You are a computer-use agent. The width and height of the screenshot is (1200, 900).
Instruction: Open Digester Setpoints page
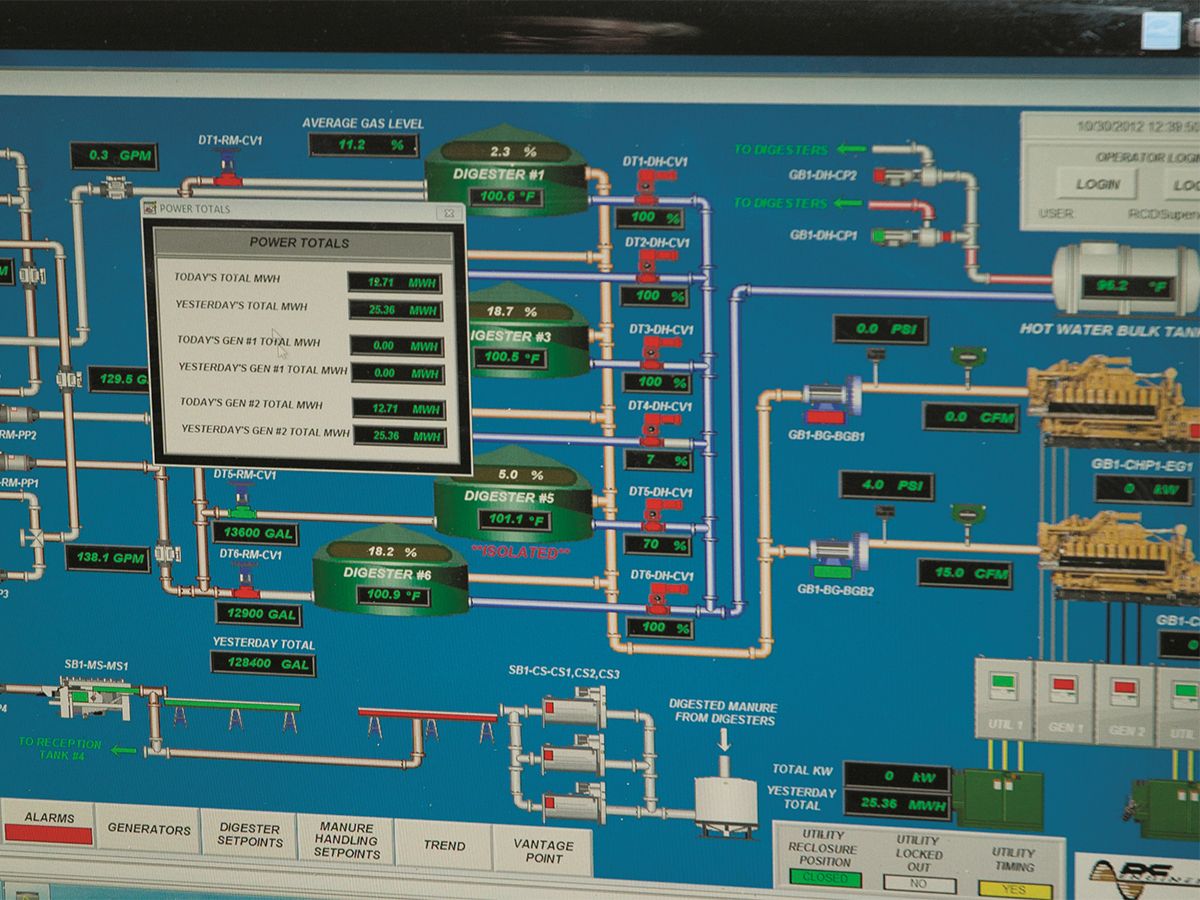pos(249,835)
